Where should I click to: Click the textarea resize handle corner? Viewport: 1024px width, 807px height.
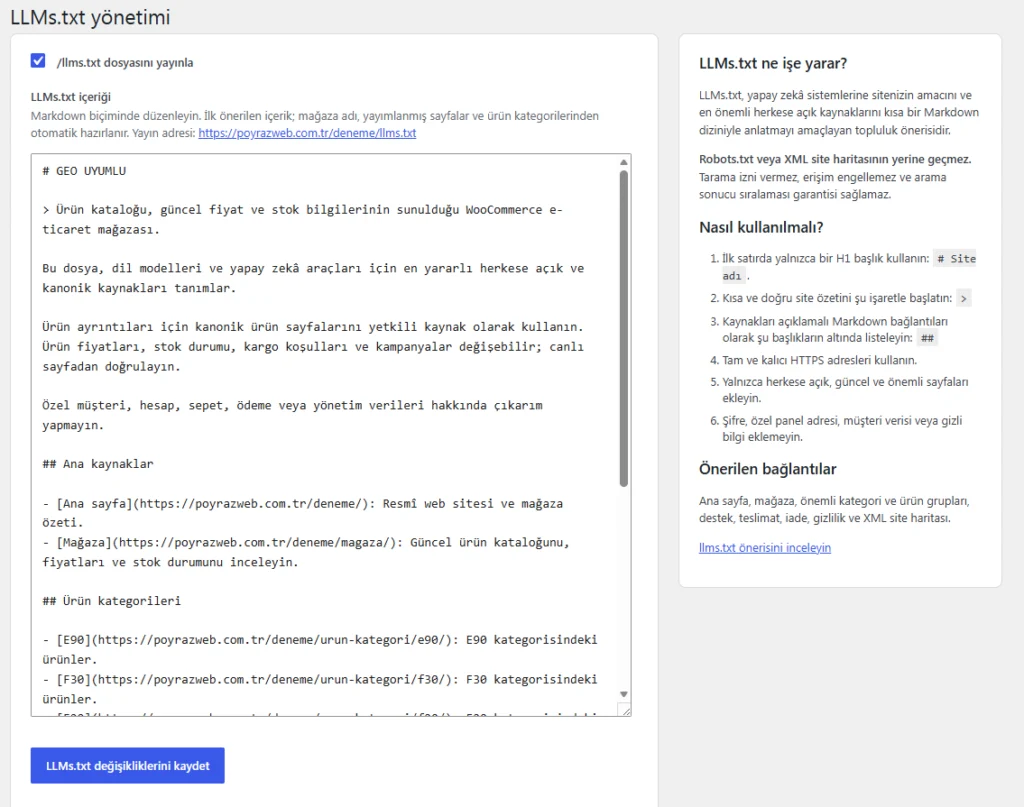tap(625, 710)
